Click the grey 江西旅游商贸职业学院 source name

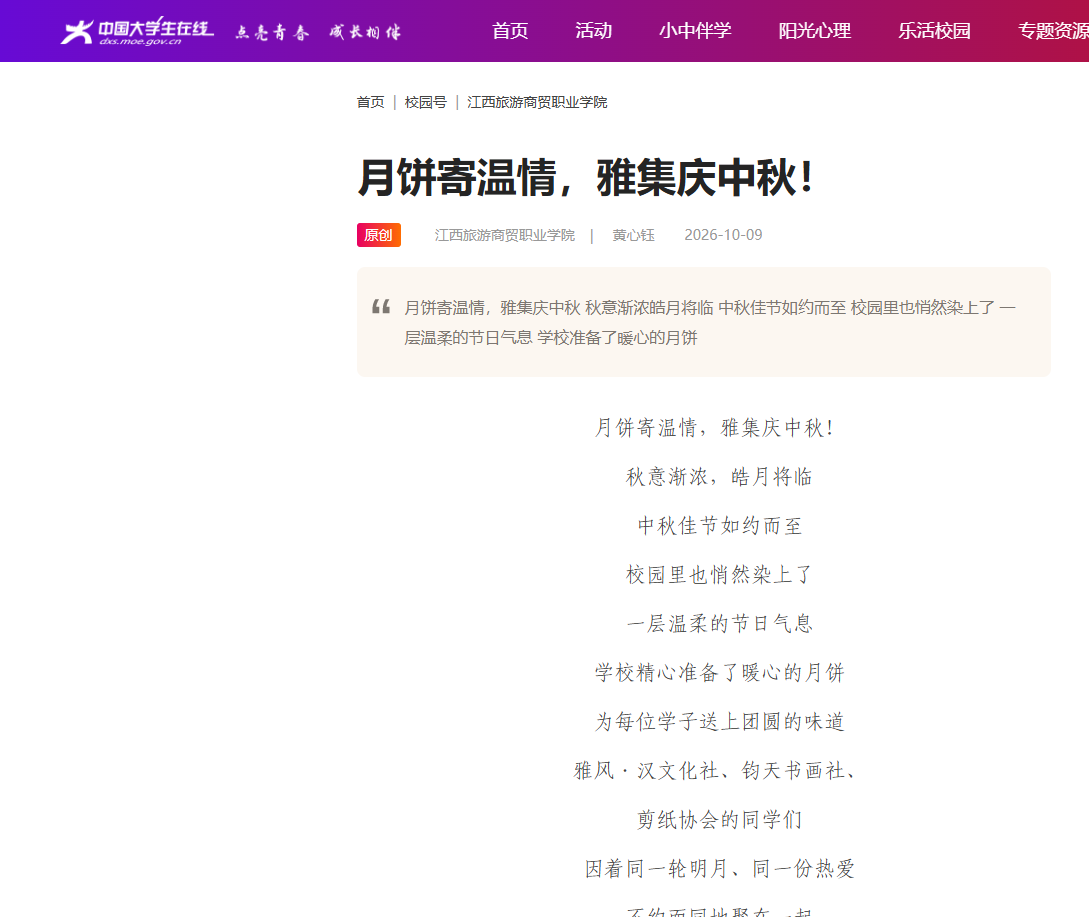pyautogui.click(x=505, y=235)
